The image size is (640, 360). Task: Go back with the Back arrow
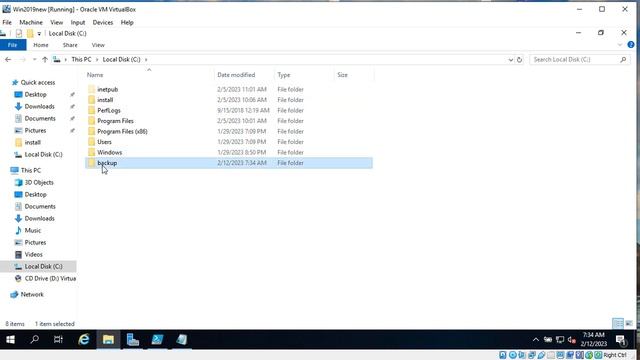pos(8,60)
